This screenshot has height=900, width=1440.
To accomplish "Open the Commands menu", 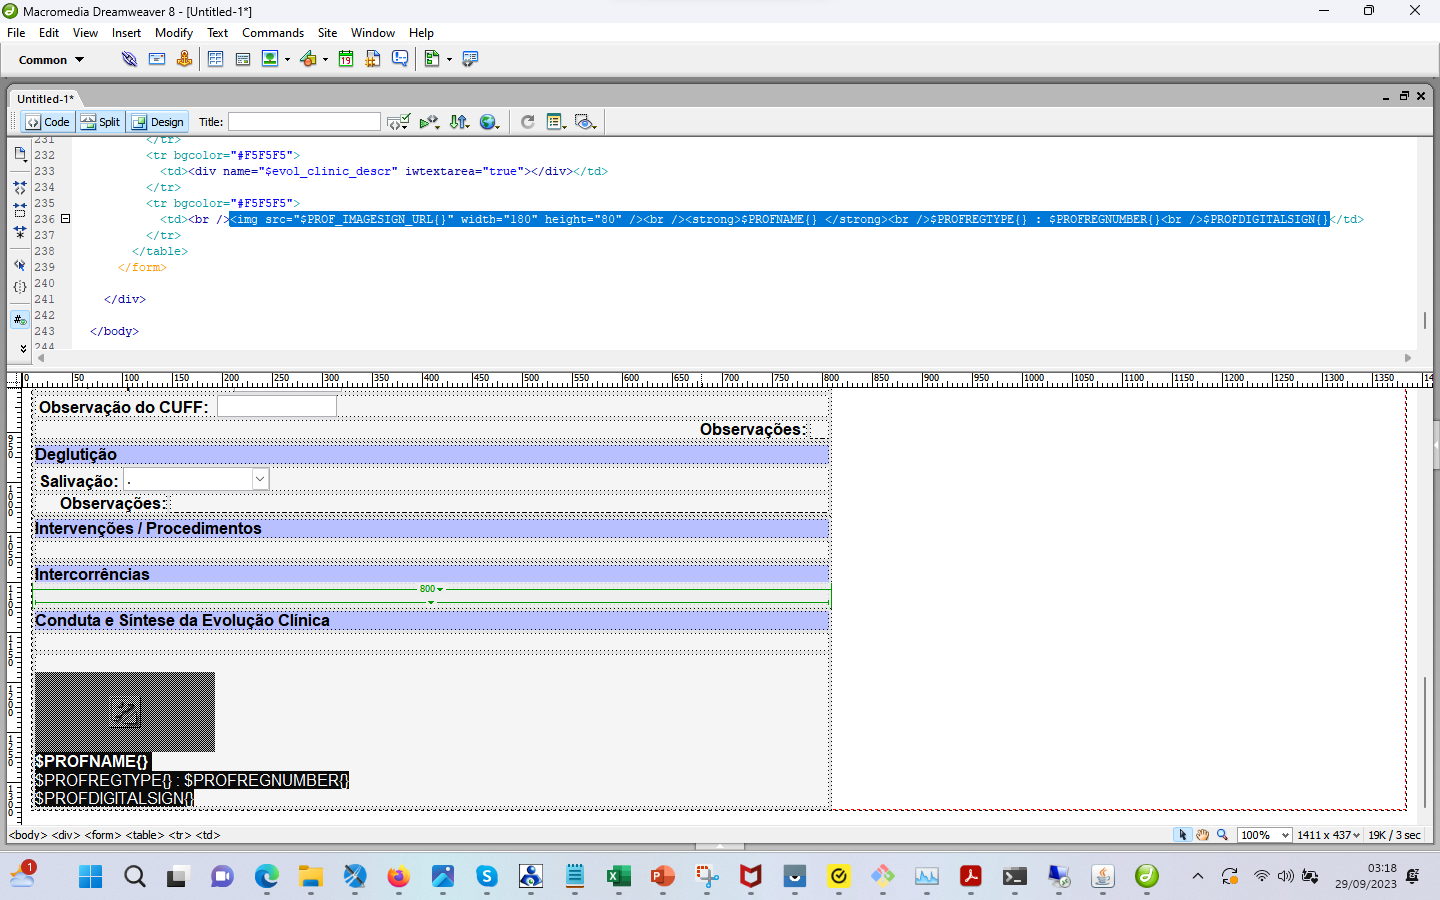I will point(272,33).
